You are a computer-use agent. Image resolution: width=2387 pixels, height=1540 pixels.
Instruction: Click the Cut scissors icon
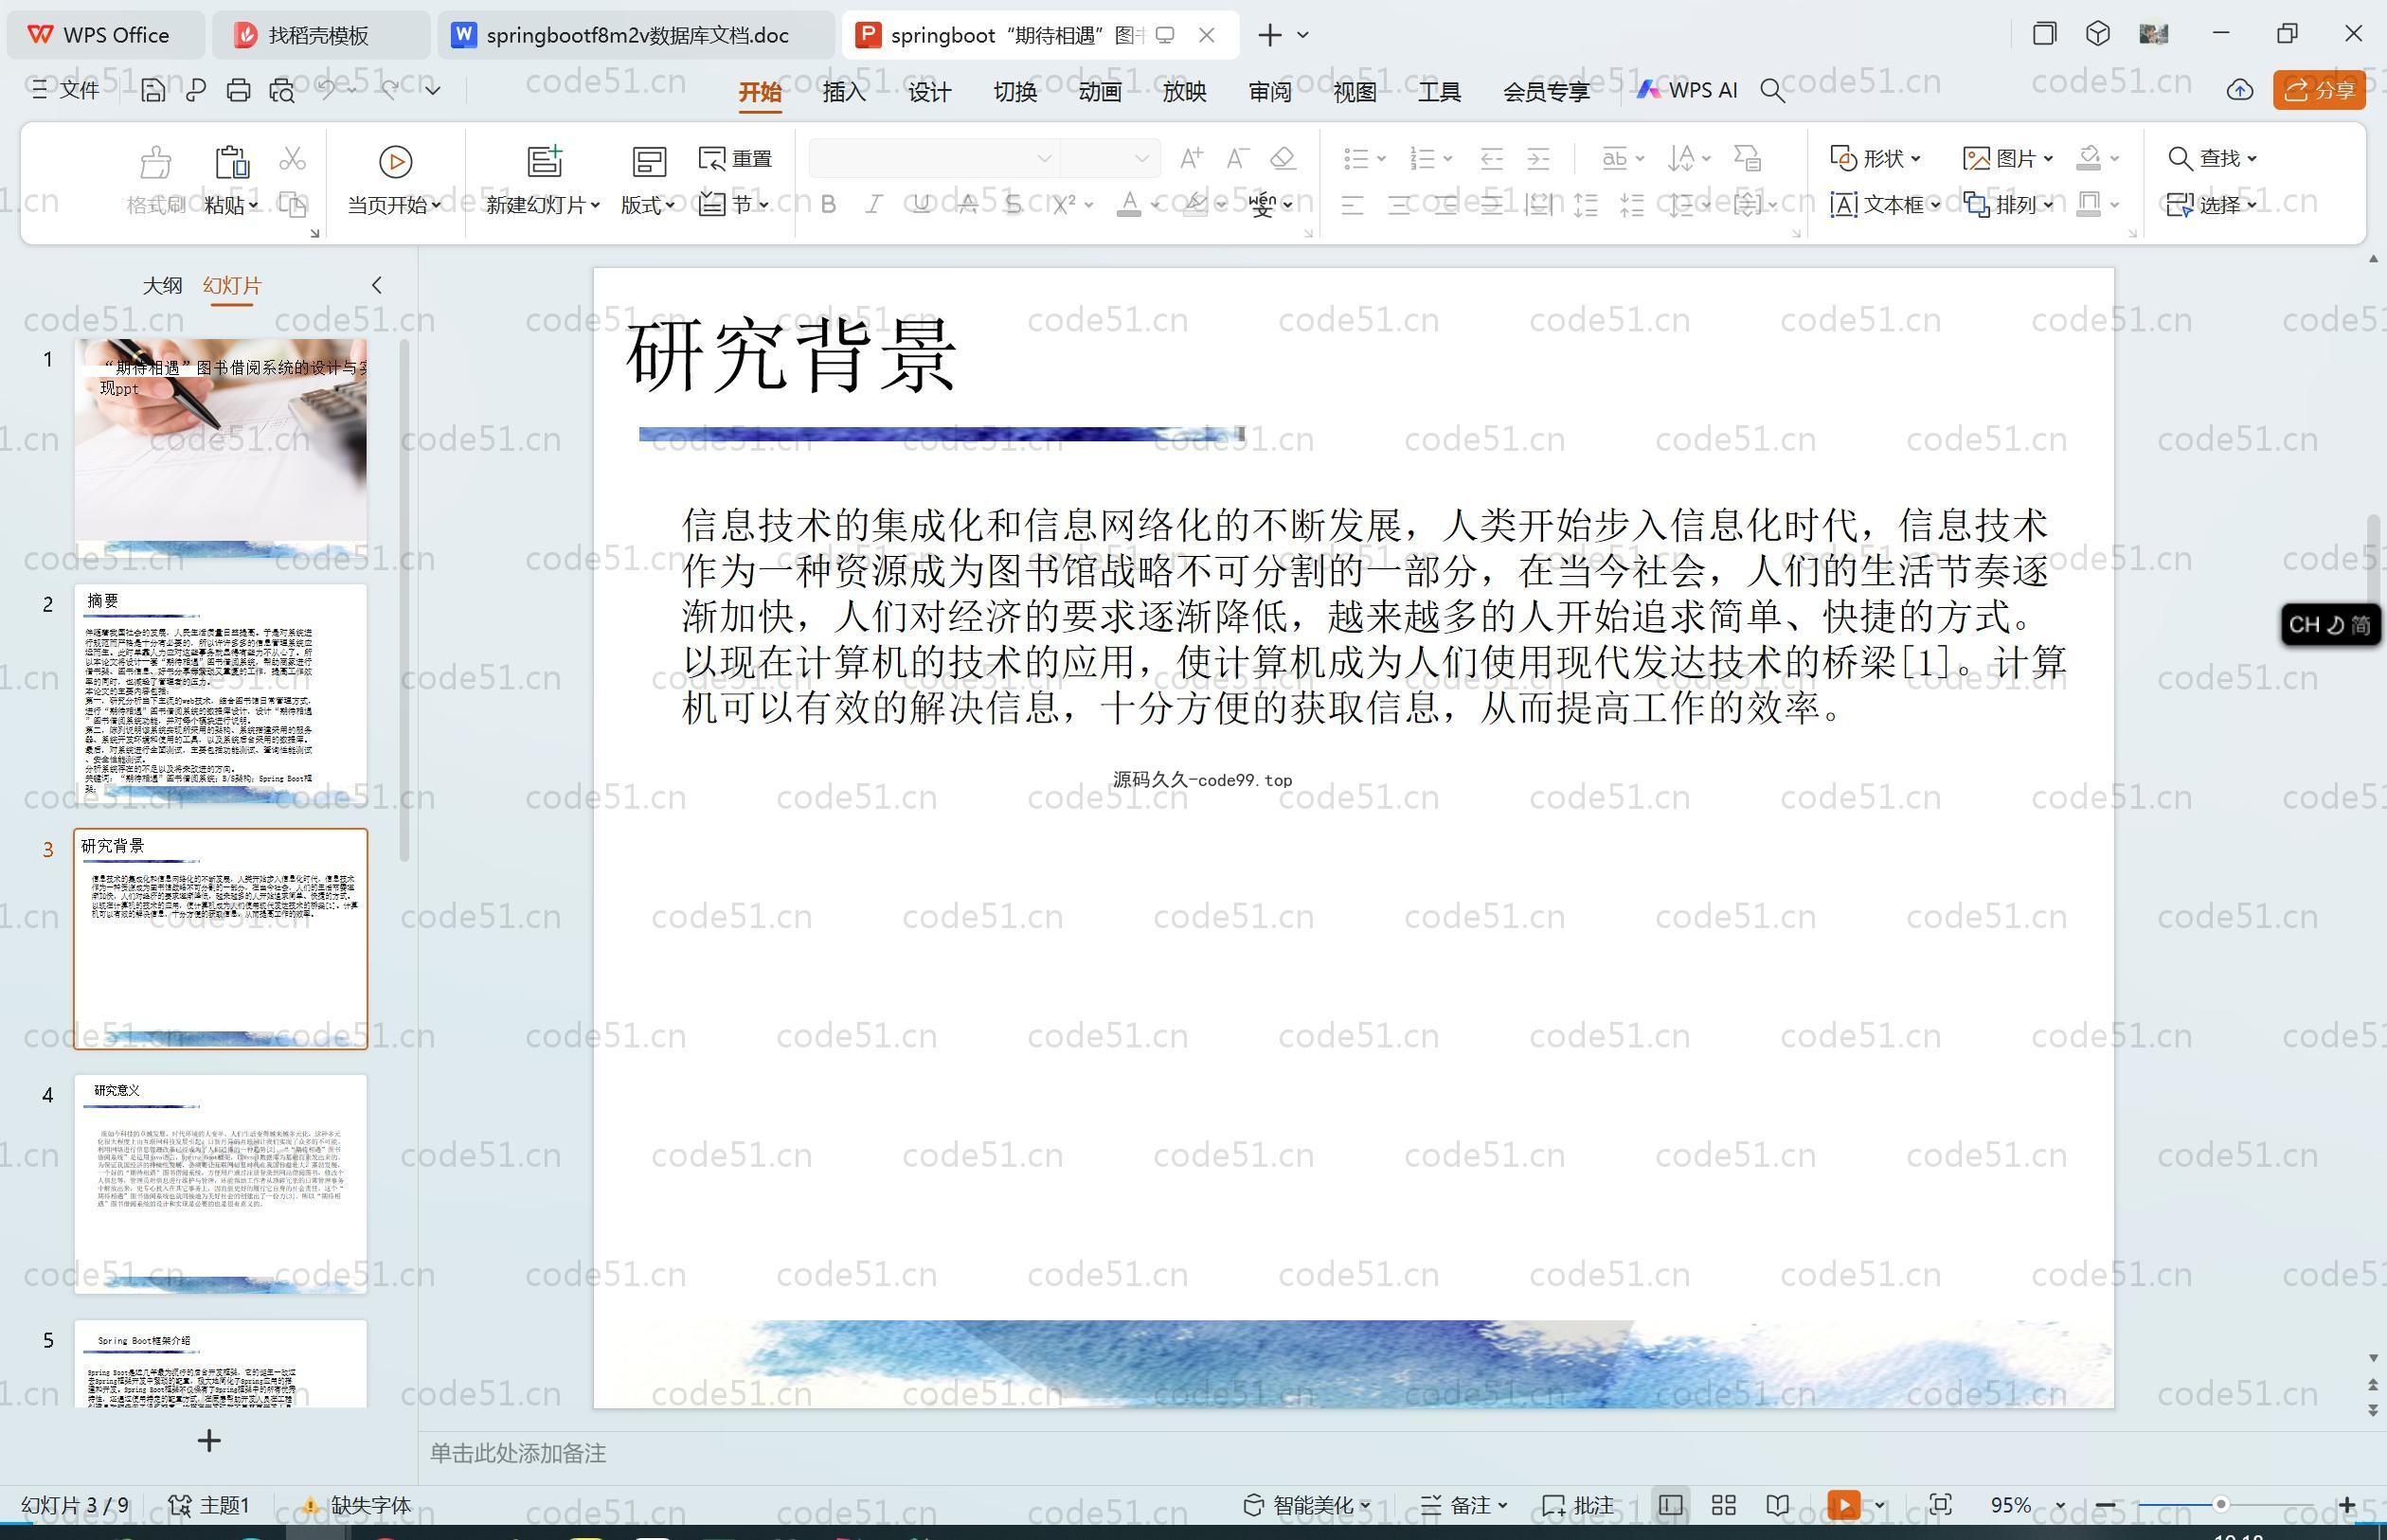tap(292, 158)
